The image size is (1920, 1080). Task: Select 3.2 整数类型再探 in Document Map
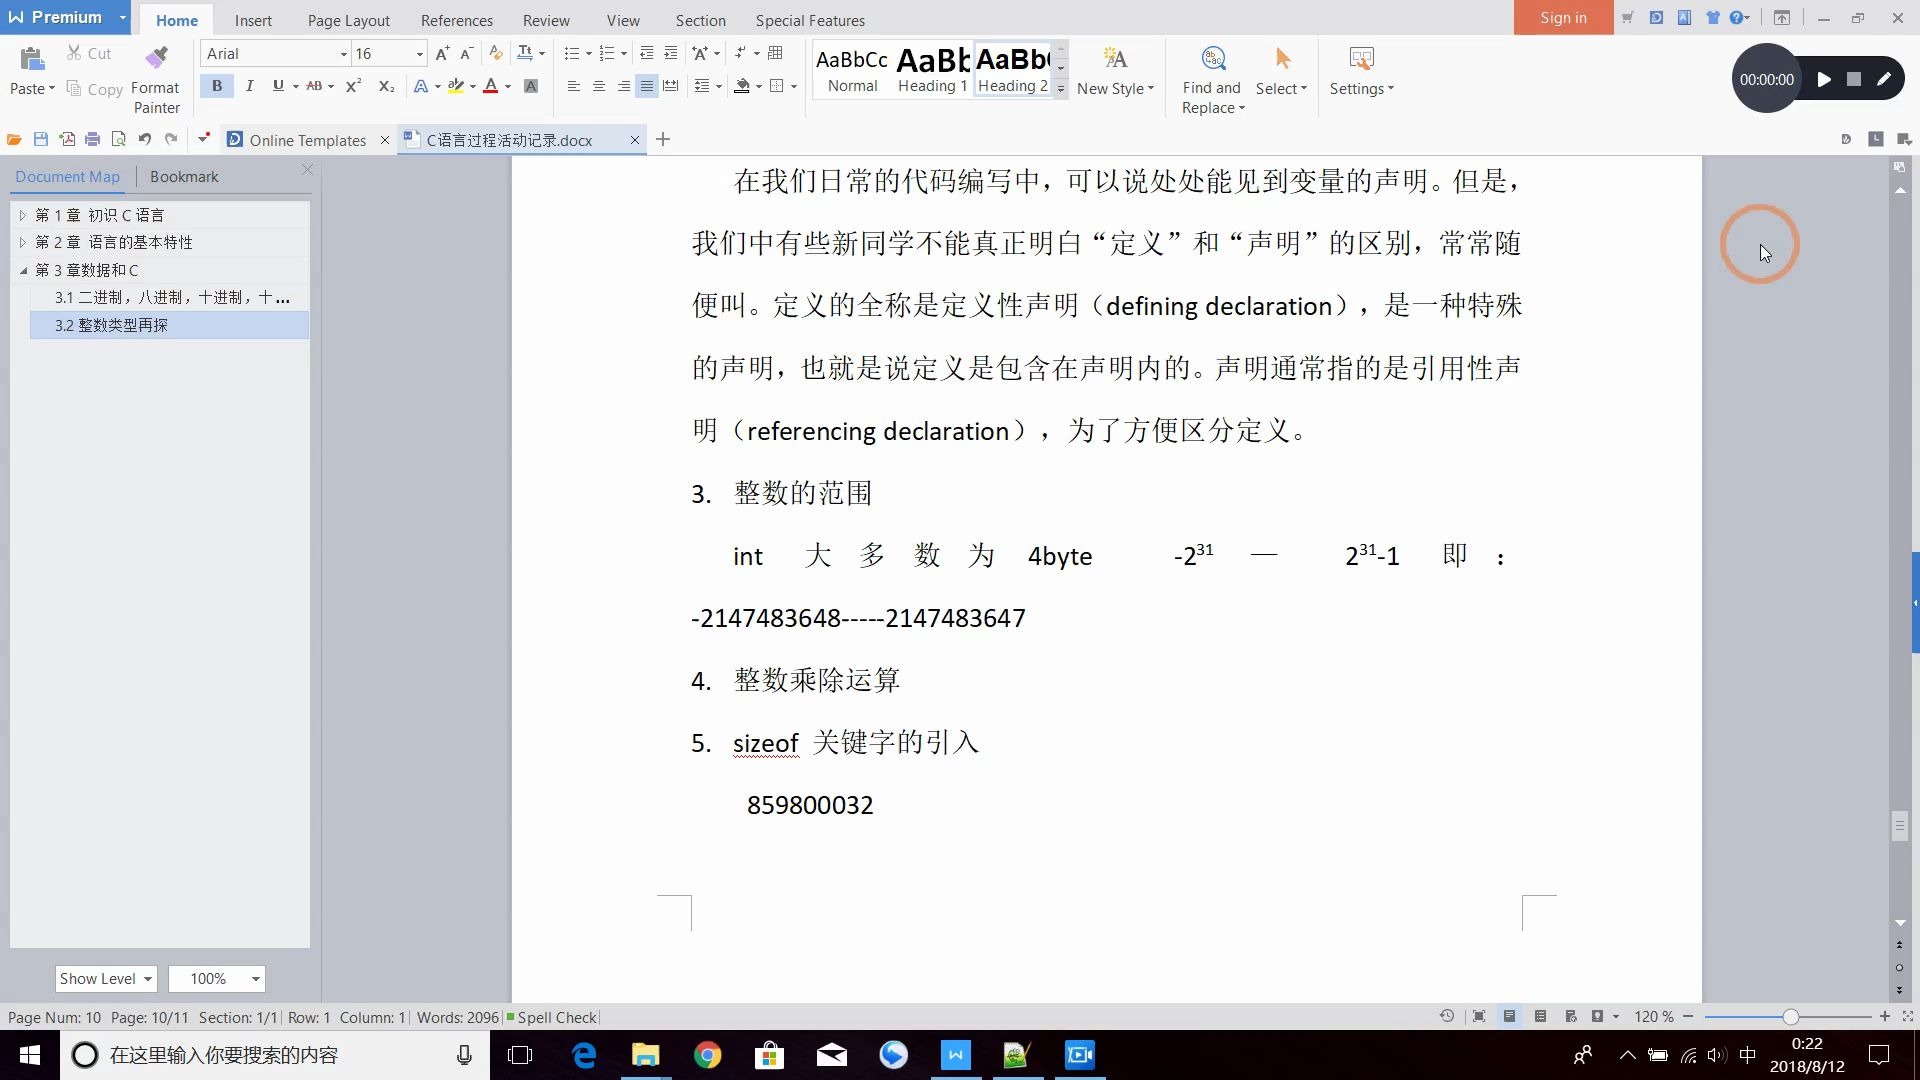pos(112,324)
